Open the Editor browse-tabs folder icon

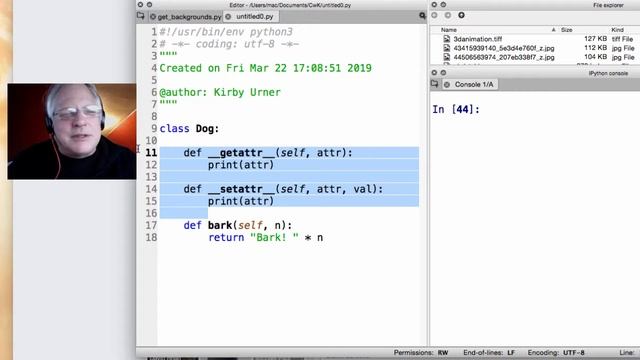141,16
